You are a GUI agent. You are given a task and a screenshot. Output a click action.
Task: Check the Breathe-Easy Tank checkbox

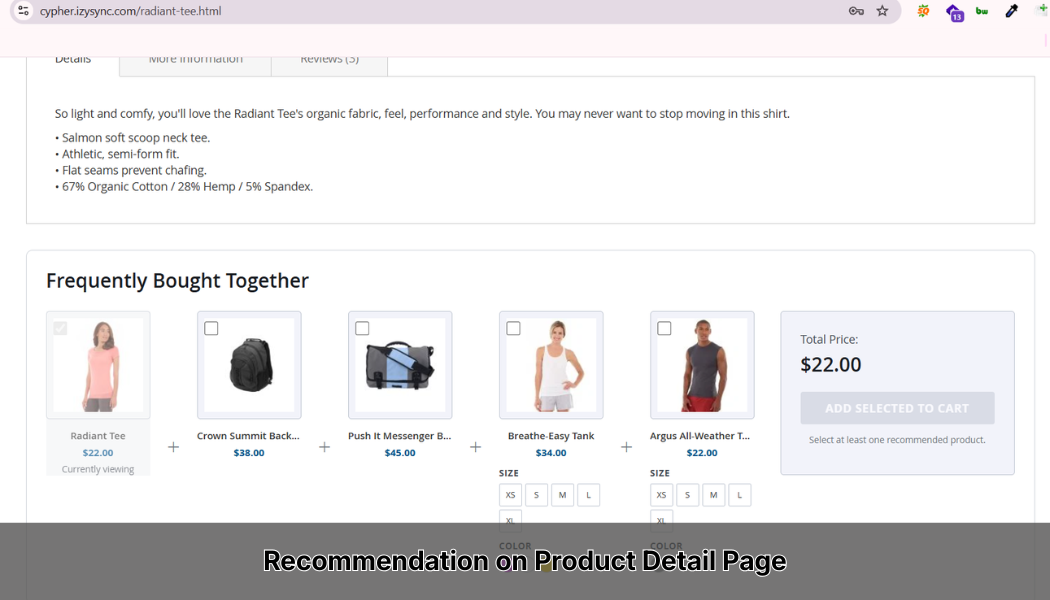[x=514, y=328]
